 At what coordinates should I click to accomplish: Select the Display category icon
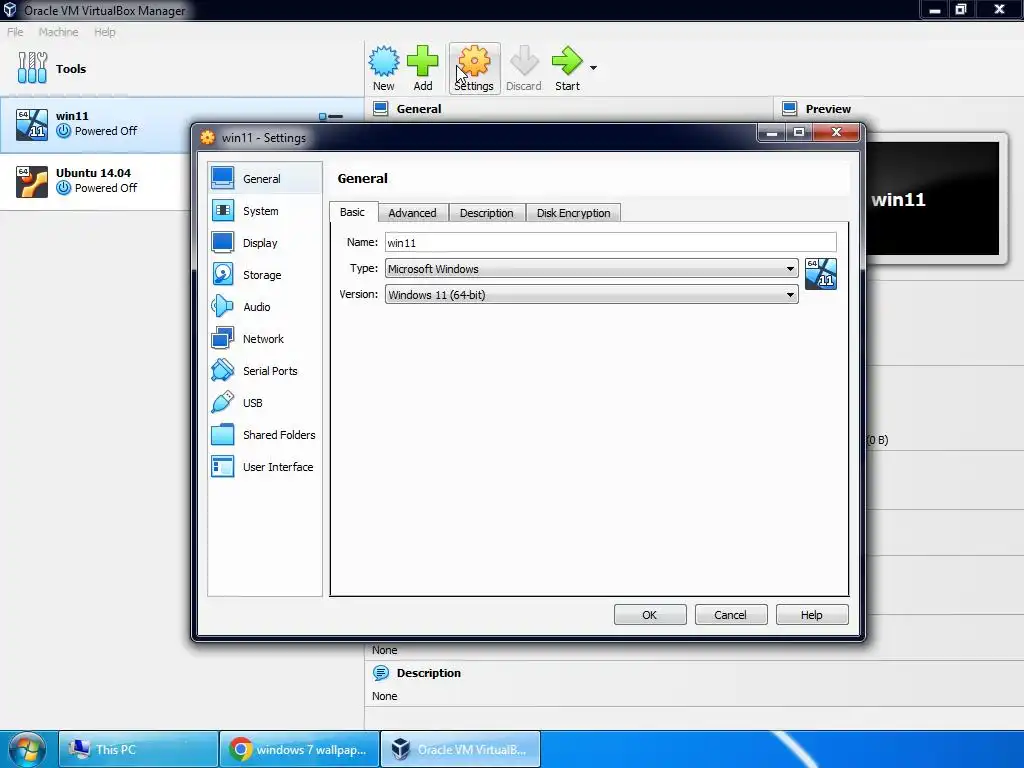pyautogui.click(x=223, y=242)
